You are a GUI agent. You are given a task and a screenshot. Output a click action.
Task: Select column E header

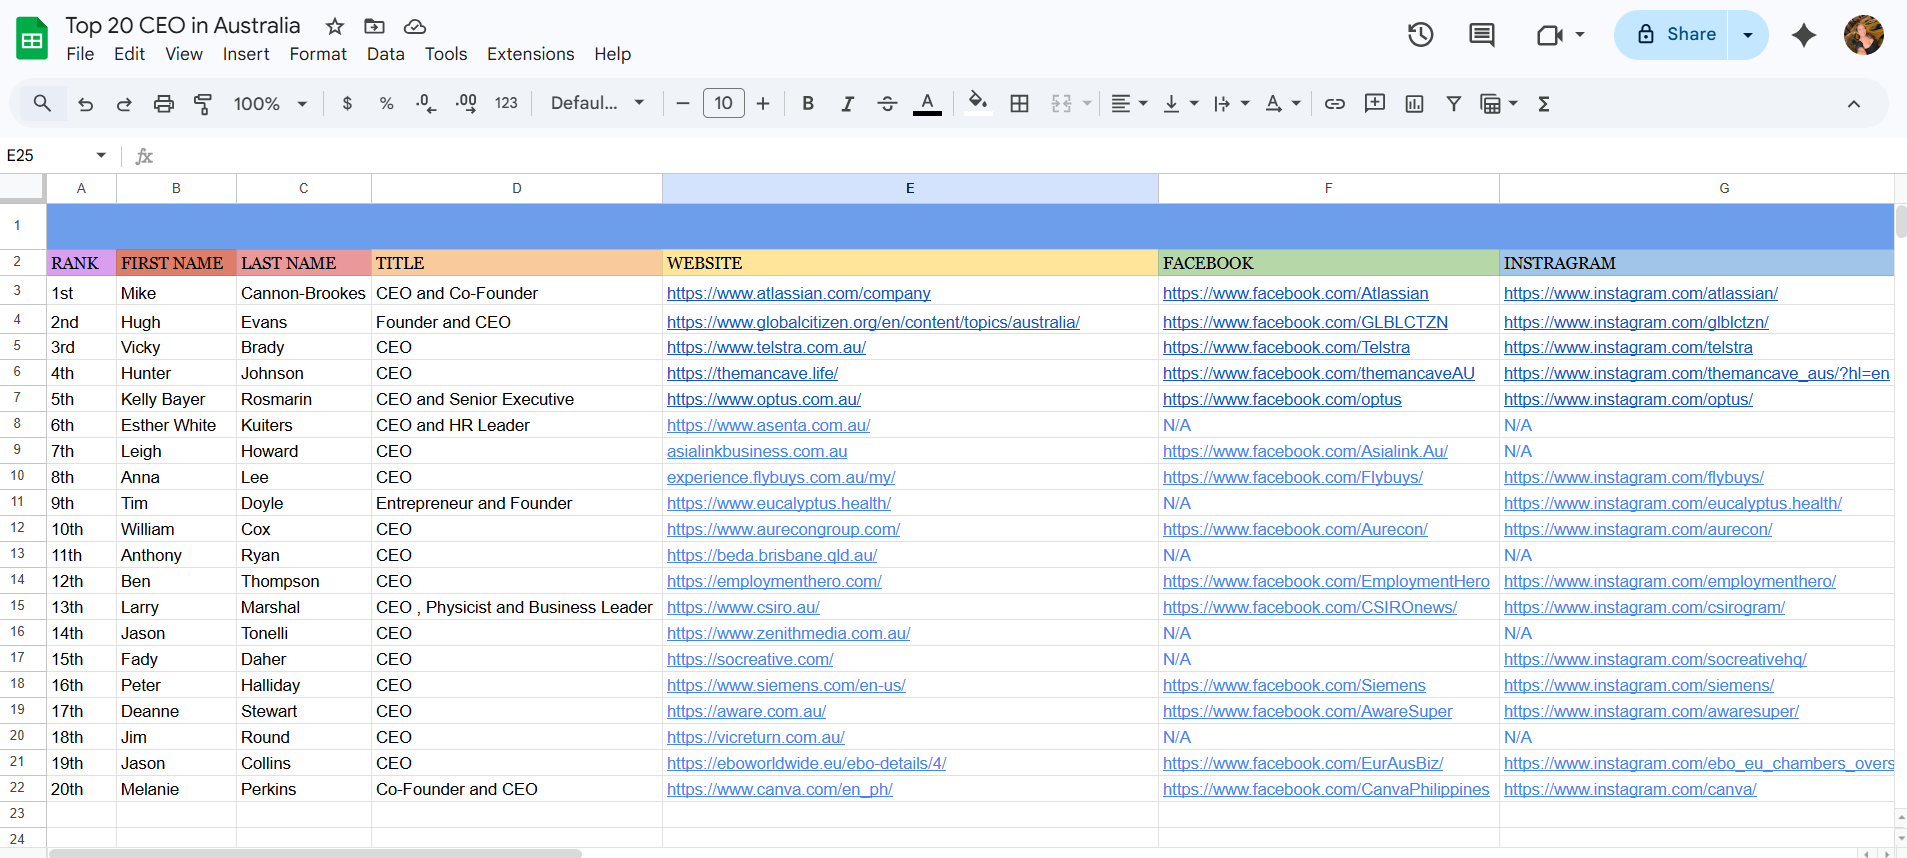pos(910,188)
